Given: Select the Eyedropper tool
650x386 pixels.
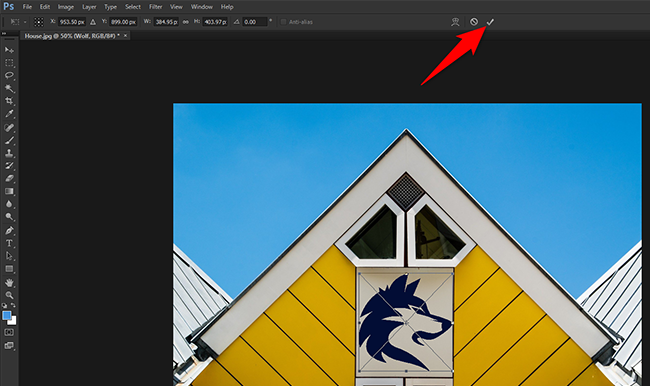Looking at the screenshot, I should pos(9,114).
